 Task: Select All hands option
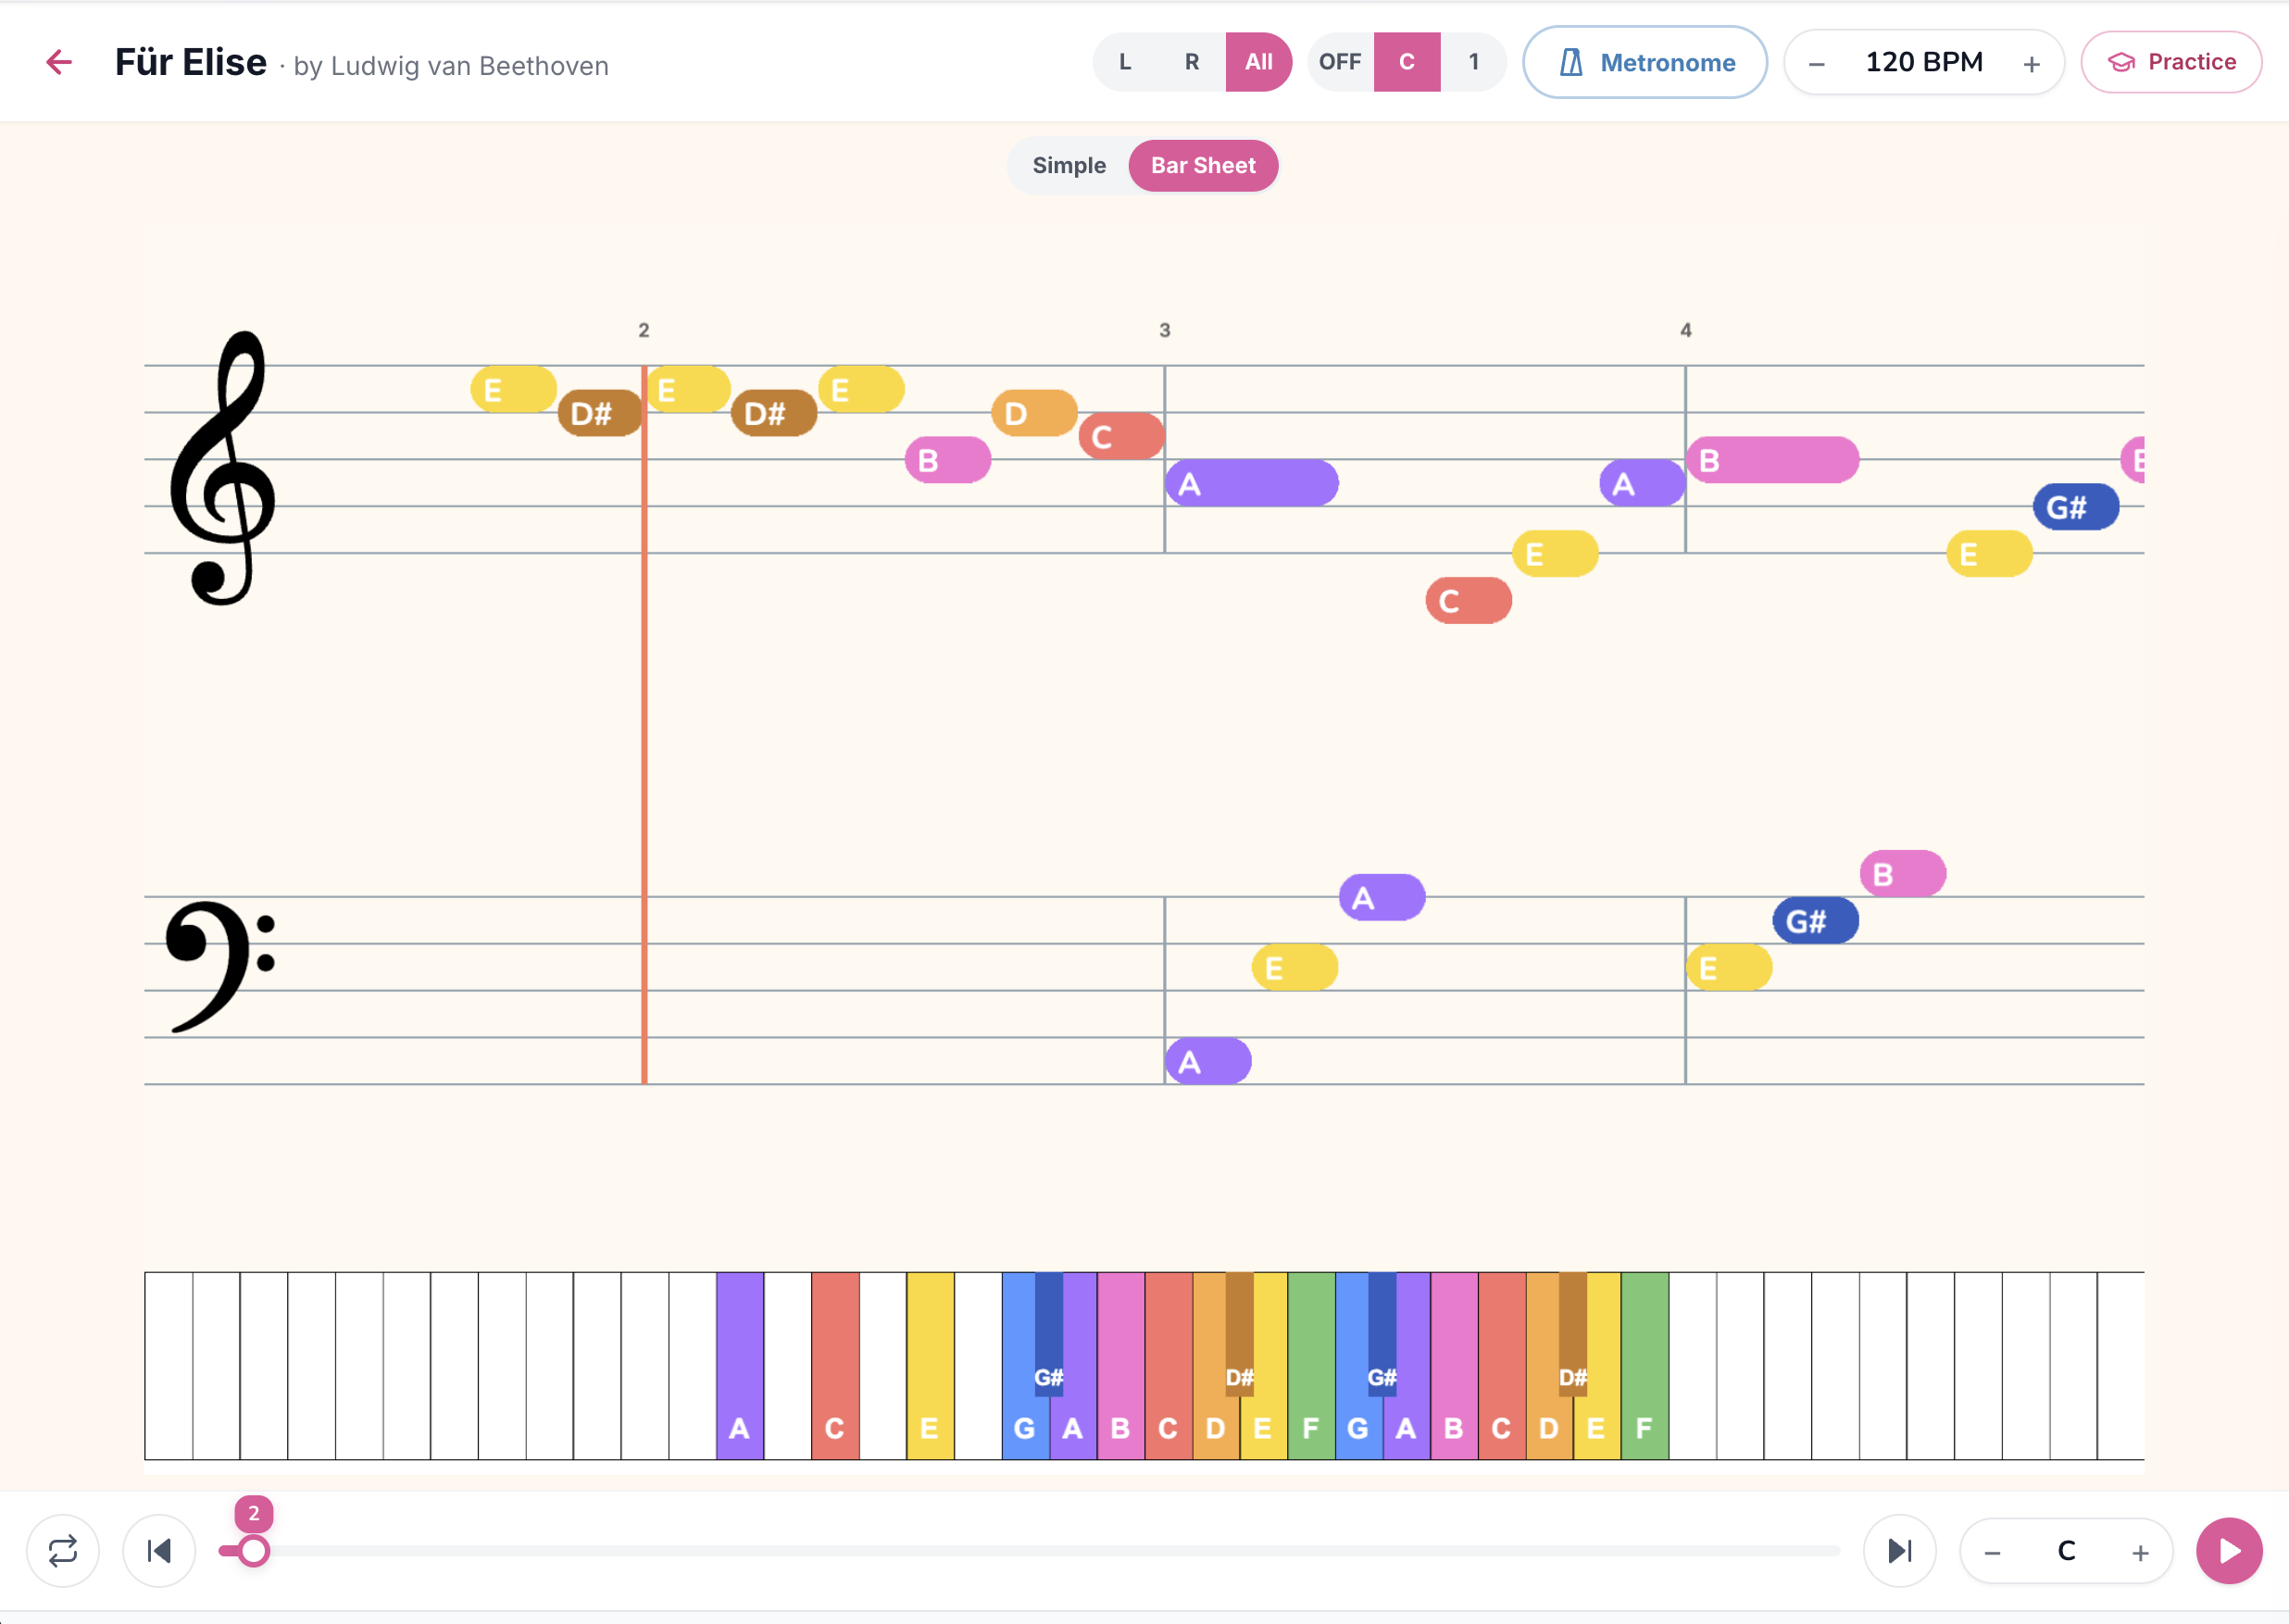(1258, 62)
